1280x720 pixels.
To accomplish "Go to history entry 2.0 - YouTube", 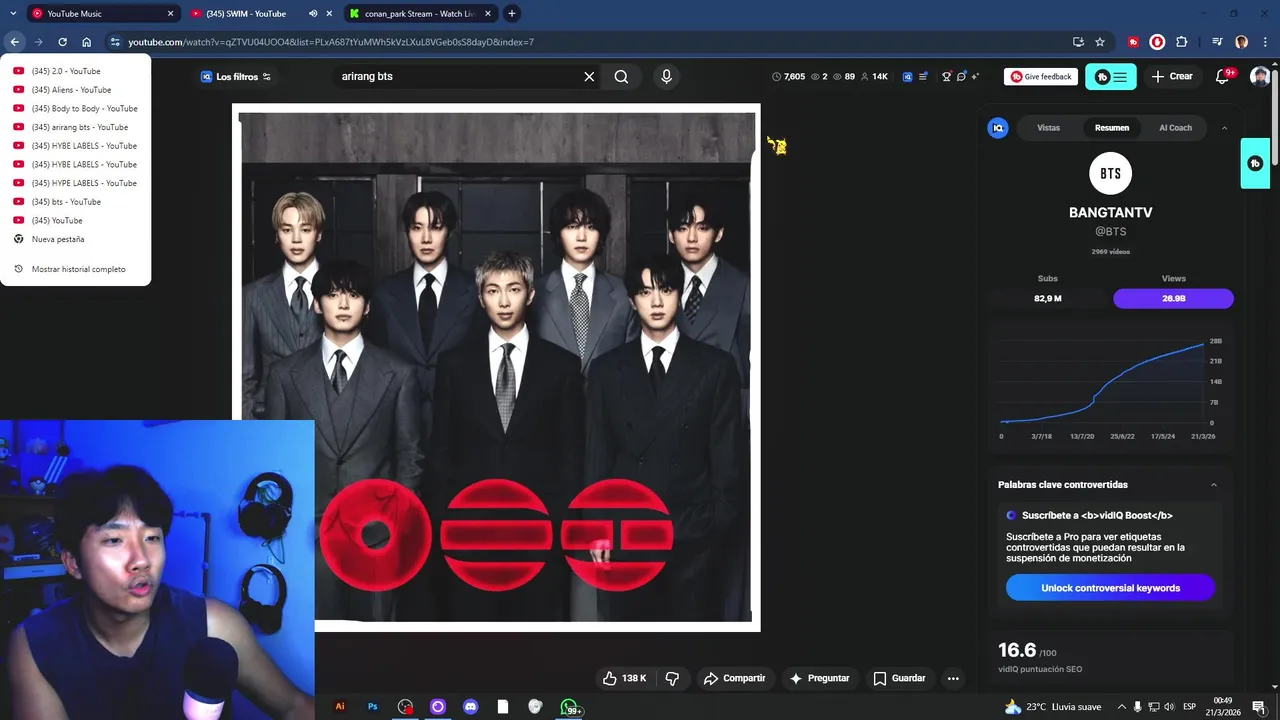I will click(x=75, y=71).
